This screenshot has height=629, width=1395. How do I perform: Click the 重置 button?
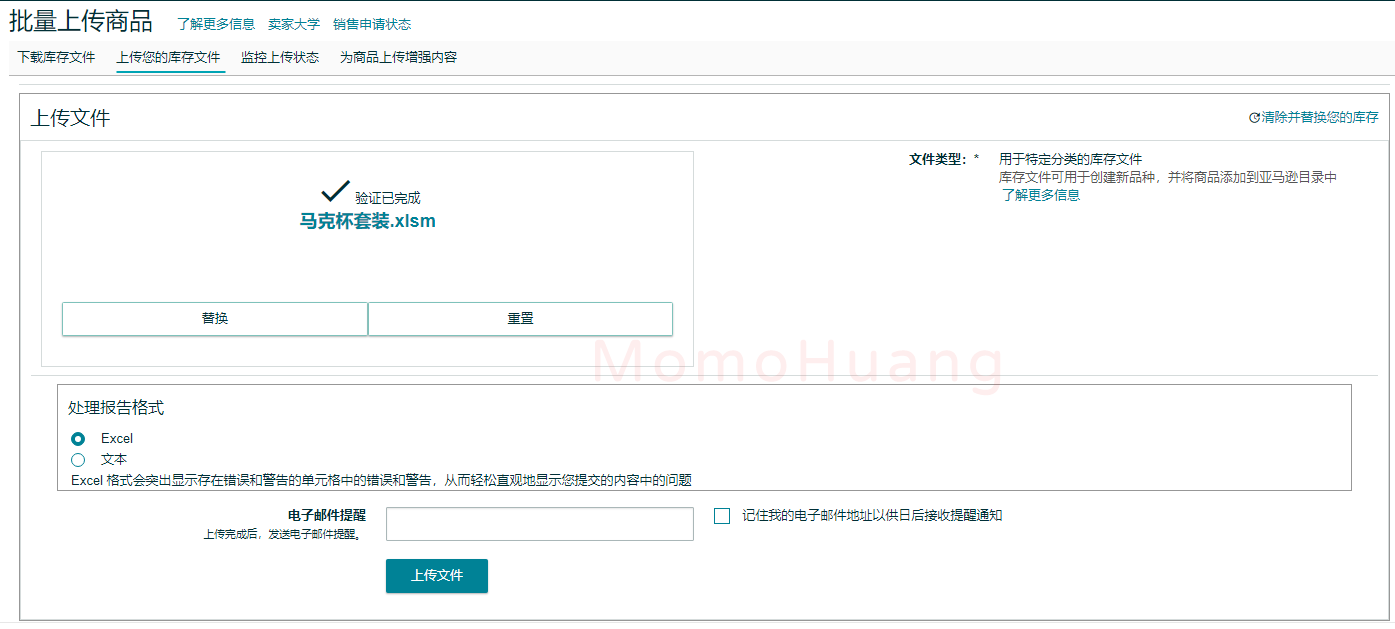click(x=520, y=318)
